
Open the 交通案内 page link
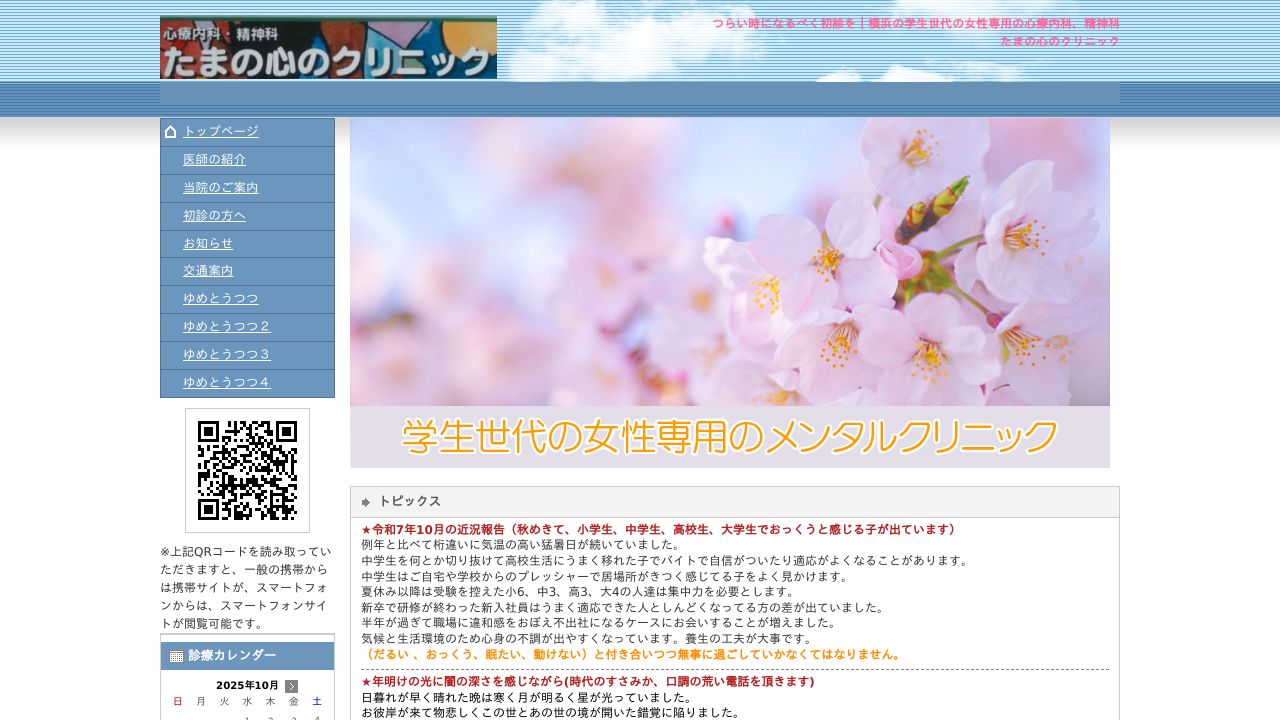coord(207,271)
